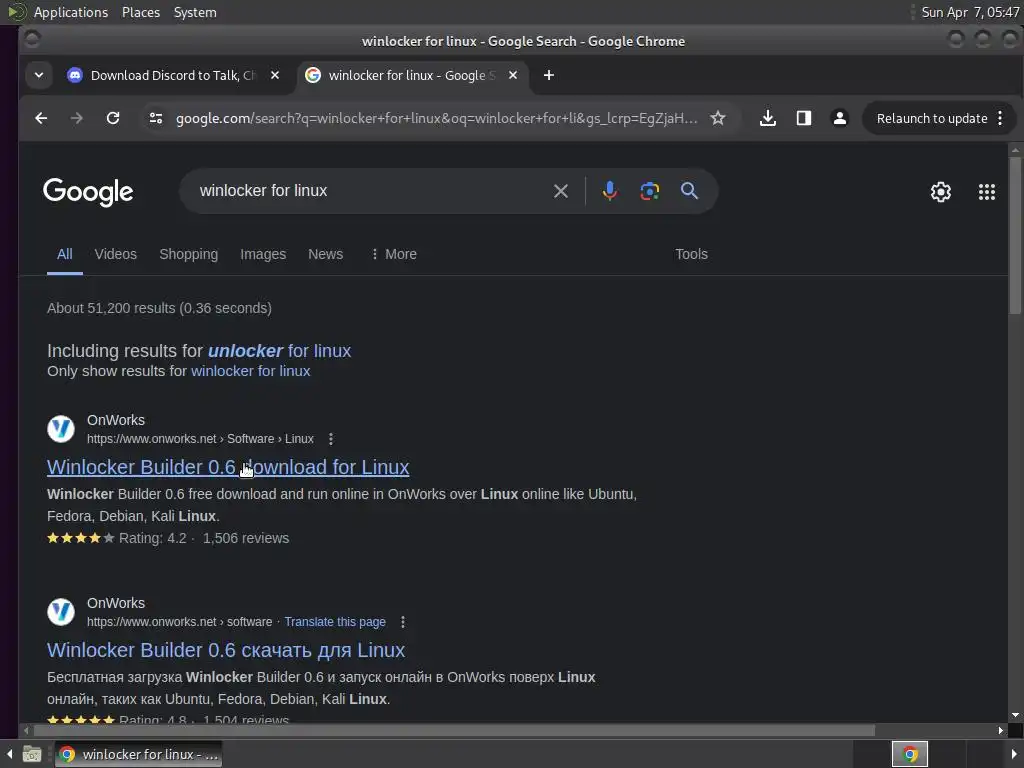Open Winlocker Builder 0.6 скачать для Linux
Viewport: 1024px width, 768px height.
226,650
